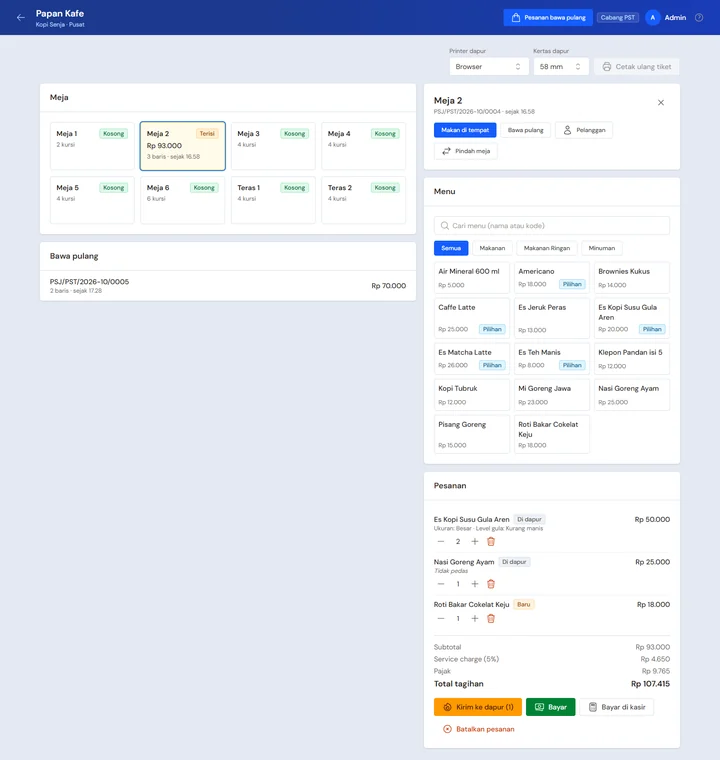
Task: Open the Kertas dapur 58 mm dropdown
Action: [561, 66]
